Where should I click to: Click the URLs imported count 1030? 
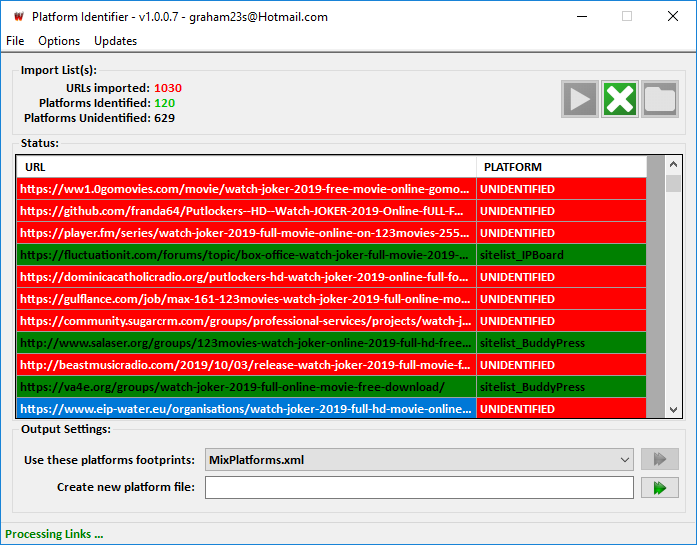tap(168, 88)
